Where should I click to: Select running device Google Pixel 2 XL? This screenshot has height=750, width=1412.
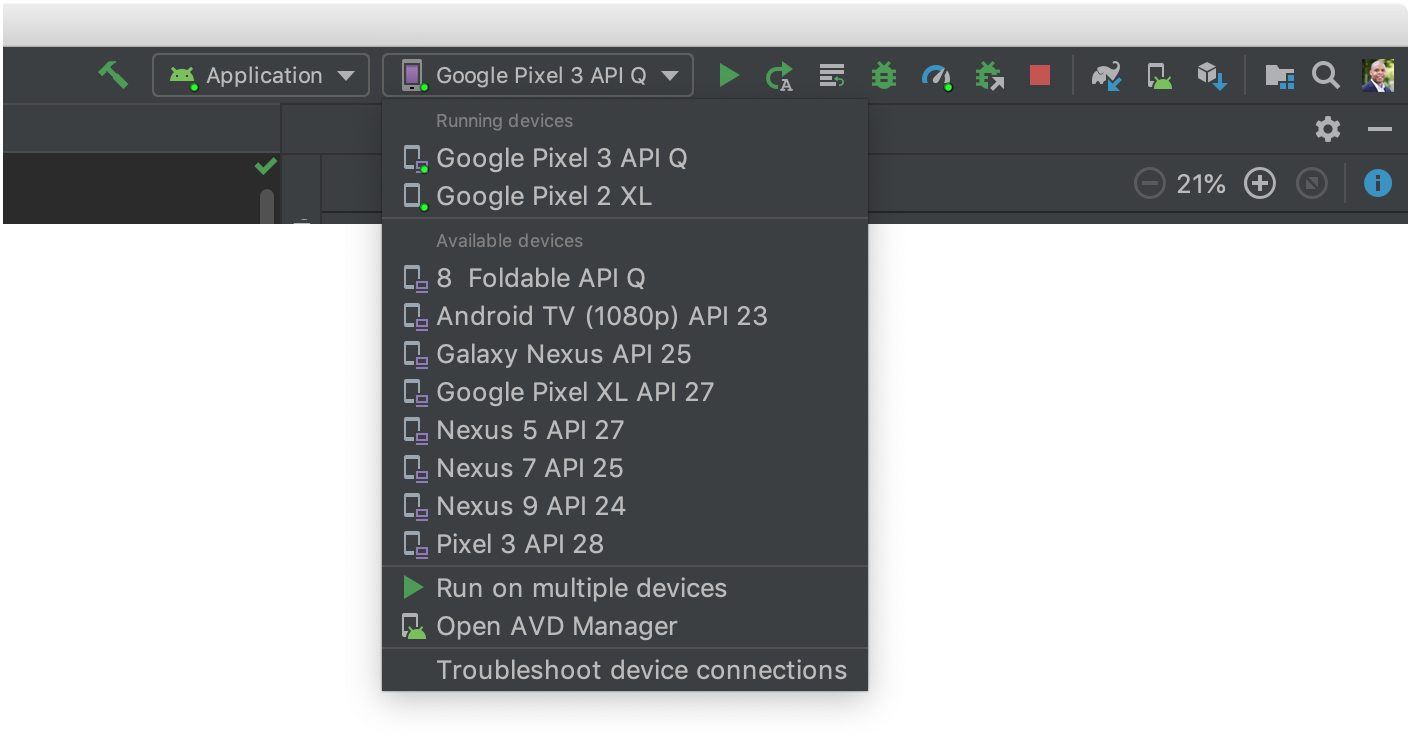(625, 196)
